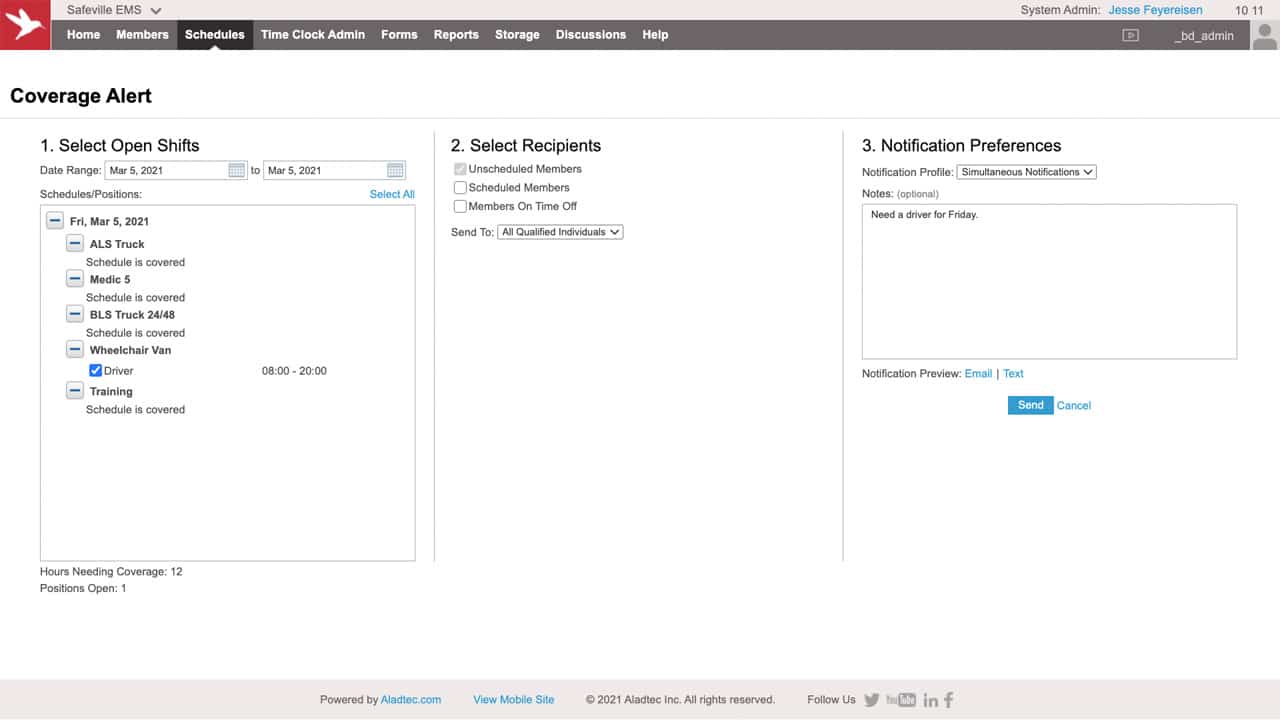Click the Cancel link

[1074, 405]
